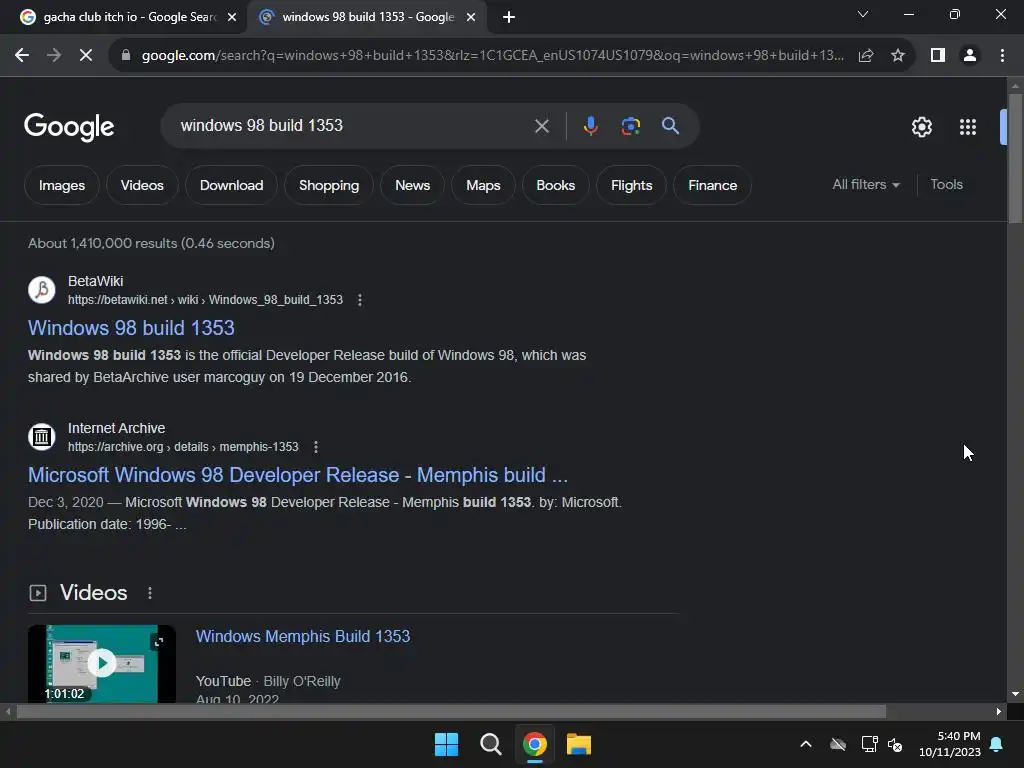
Task: Open the Windows Start menu
Action: click(x=447, y=744)
